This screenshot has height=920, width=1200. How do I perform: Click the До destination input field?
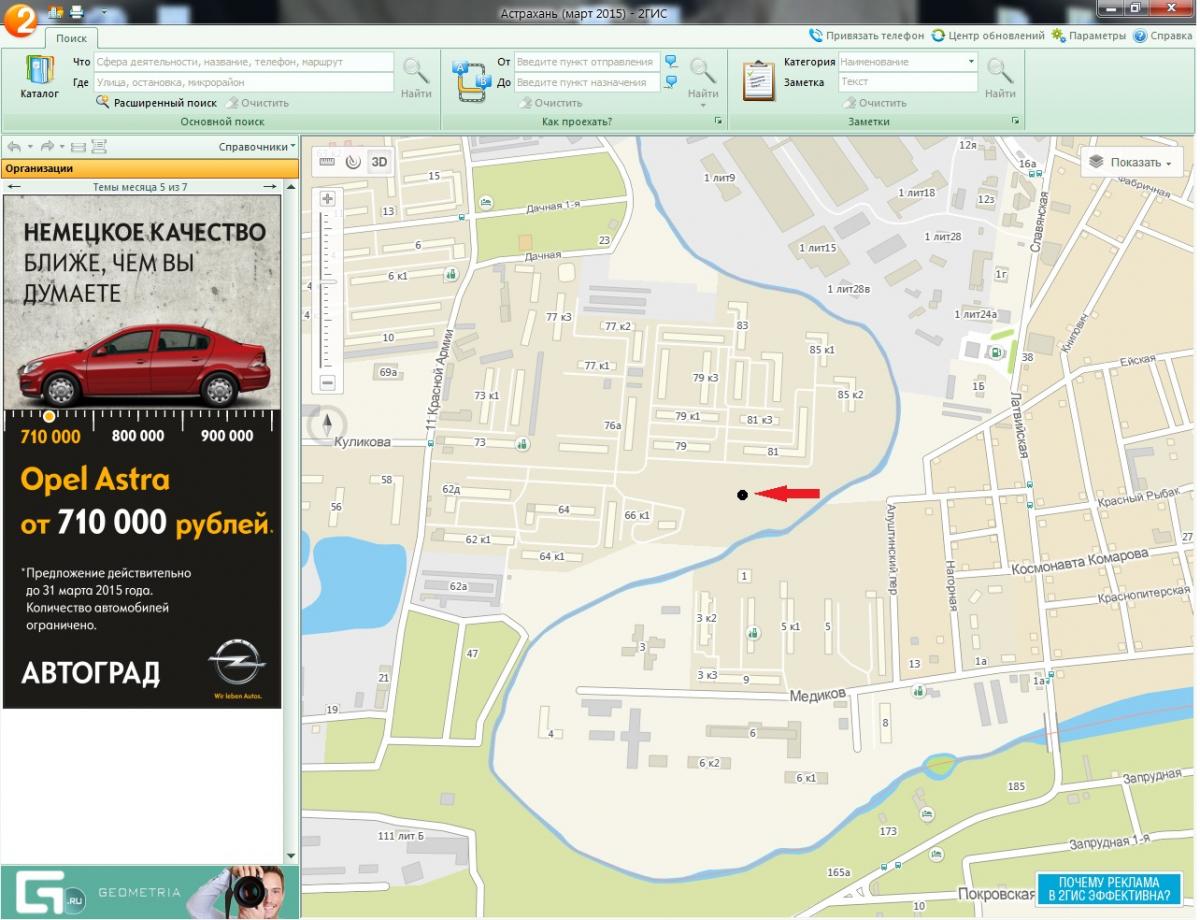click(x=587, y=82)
